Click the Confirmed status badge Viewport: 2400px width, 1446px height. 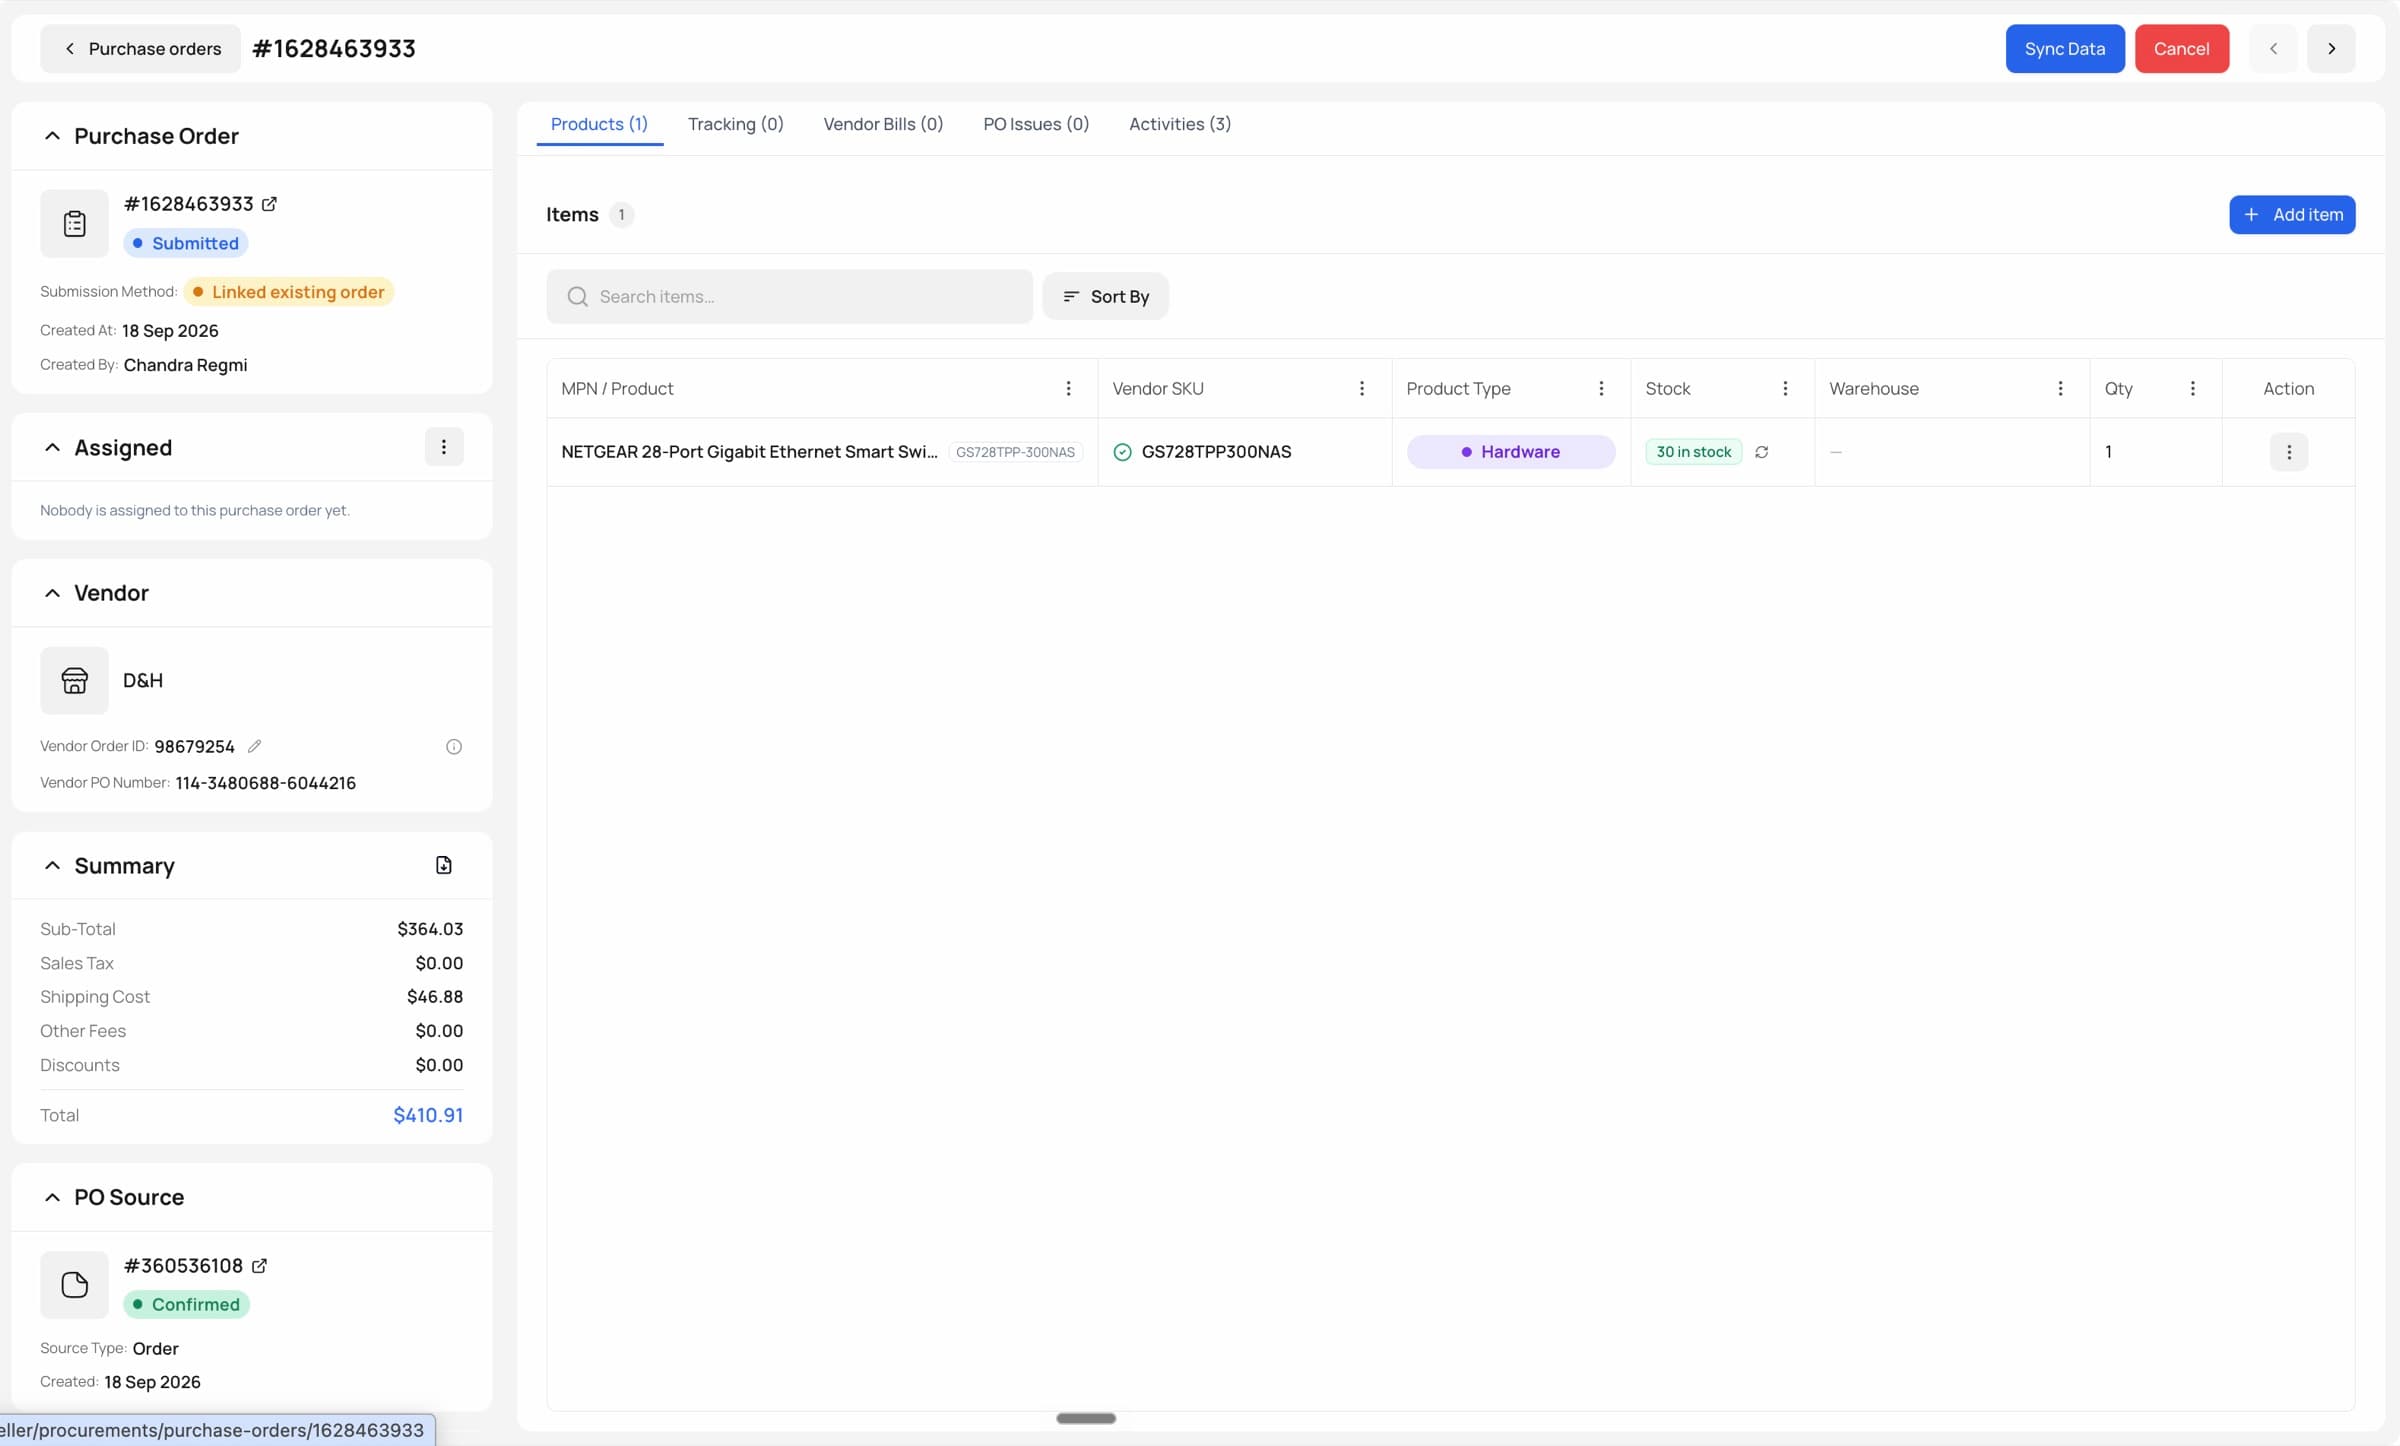coord(186,1304)
